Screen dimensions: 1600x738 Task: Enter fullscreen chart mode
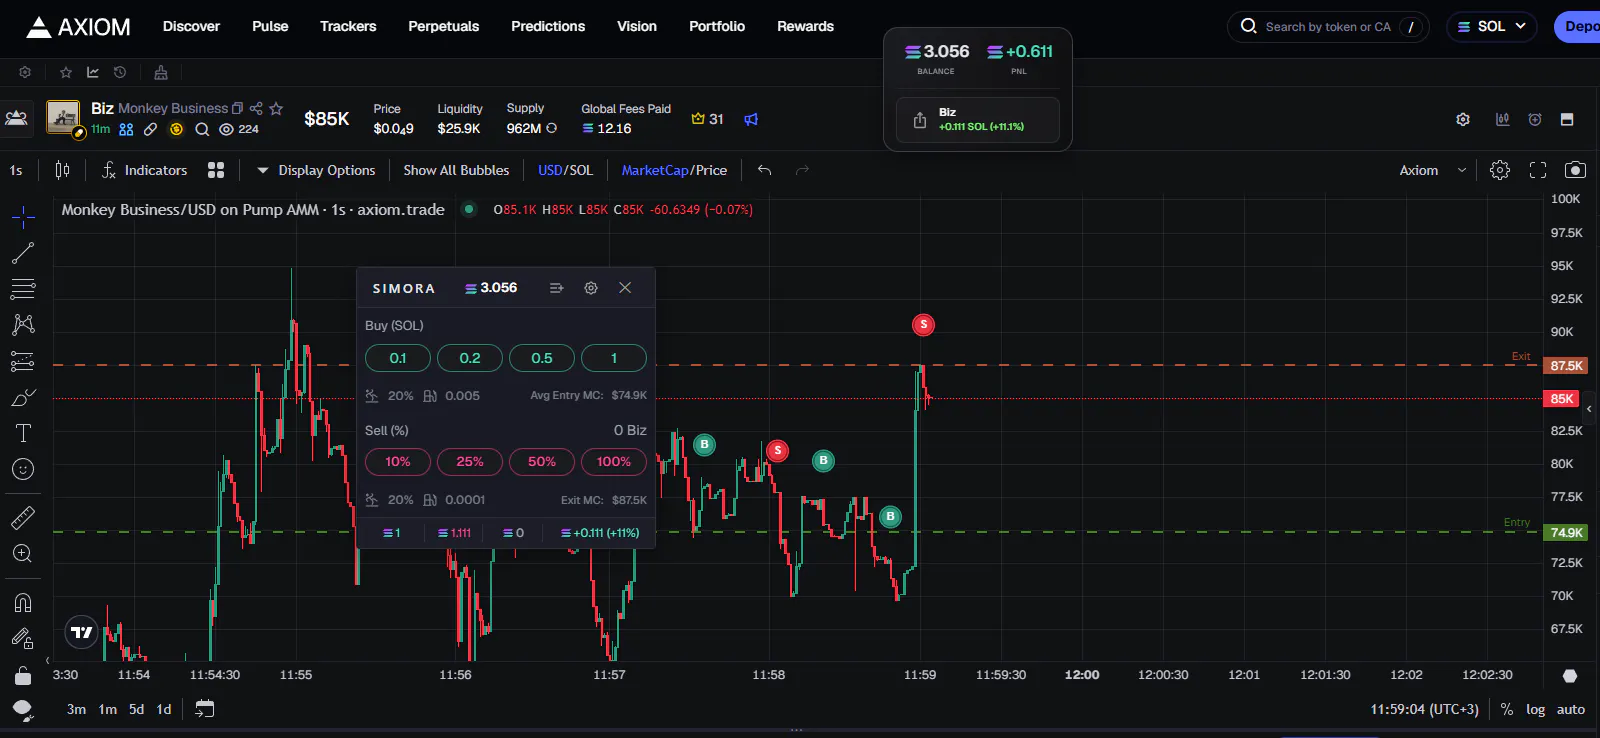point(1538,170)
